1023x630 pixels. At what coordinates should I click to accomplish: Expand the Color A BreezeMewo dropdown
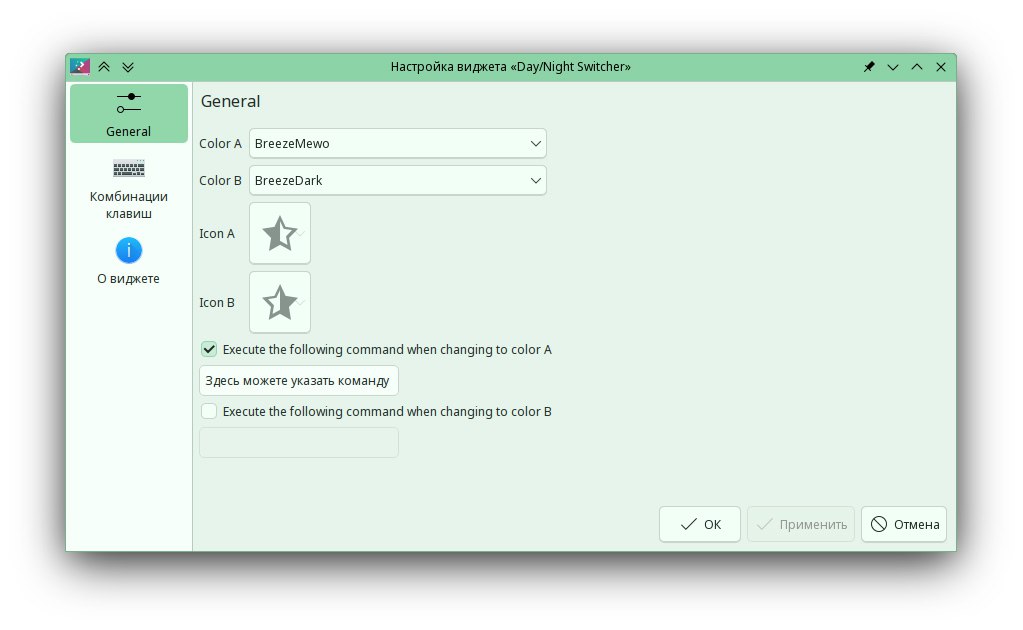tap(397, 143)
